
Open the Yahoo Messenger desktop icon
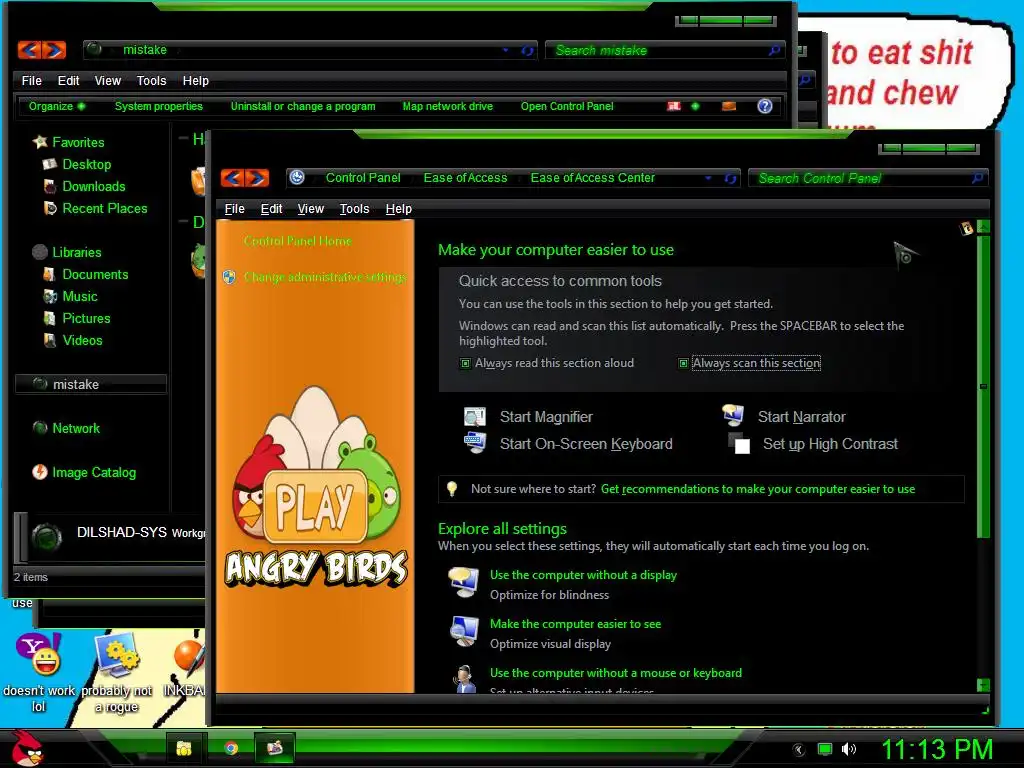click(x=39, y=654)
